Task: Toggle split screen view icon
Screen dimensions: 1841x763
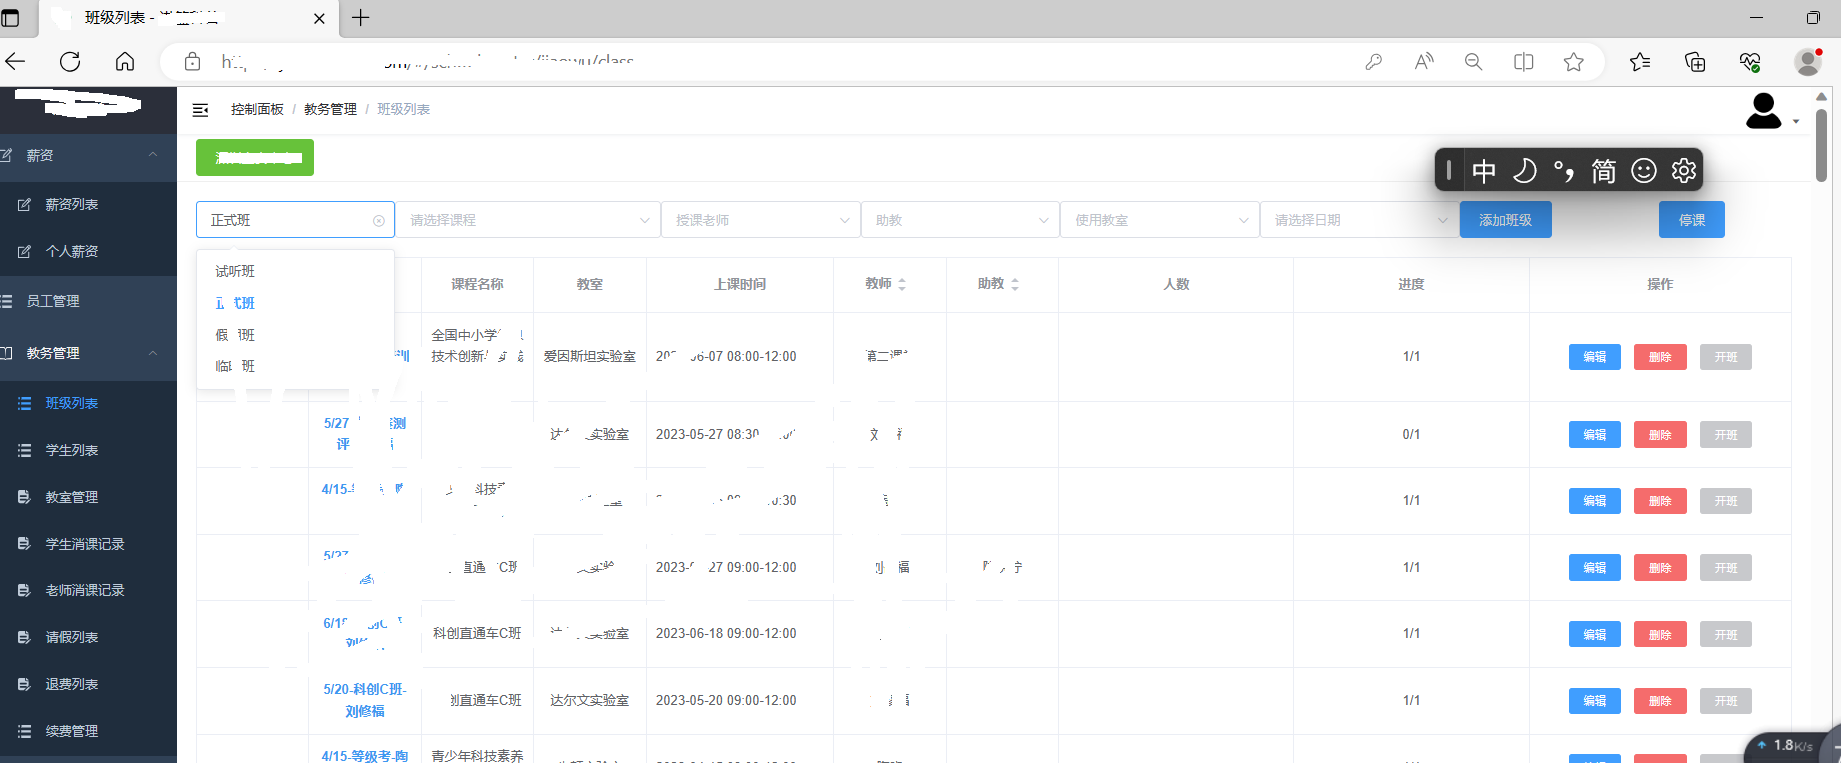Action: point(1524,62)
